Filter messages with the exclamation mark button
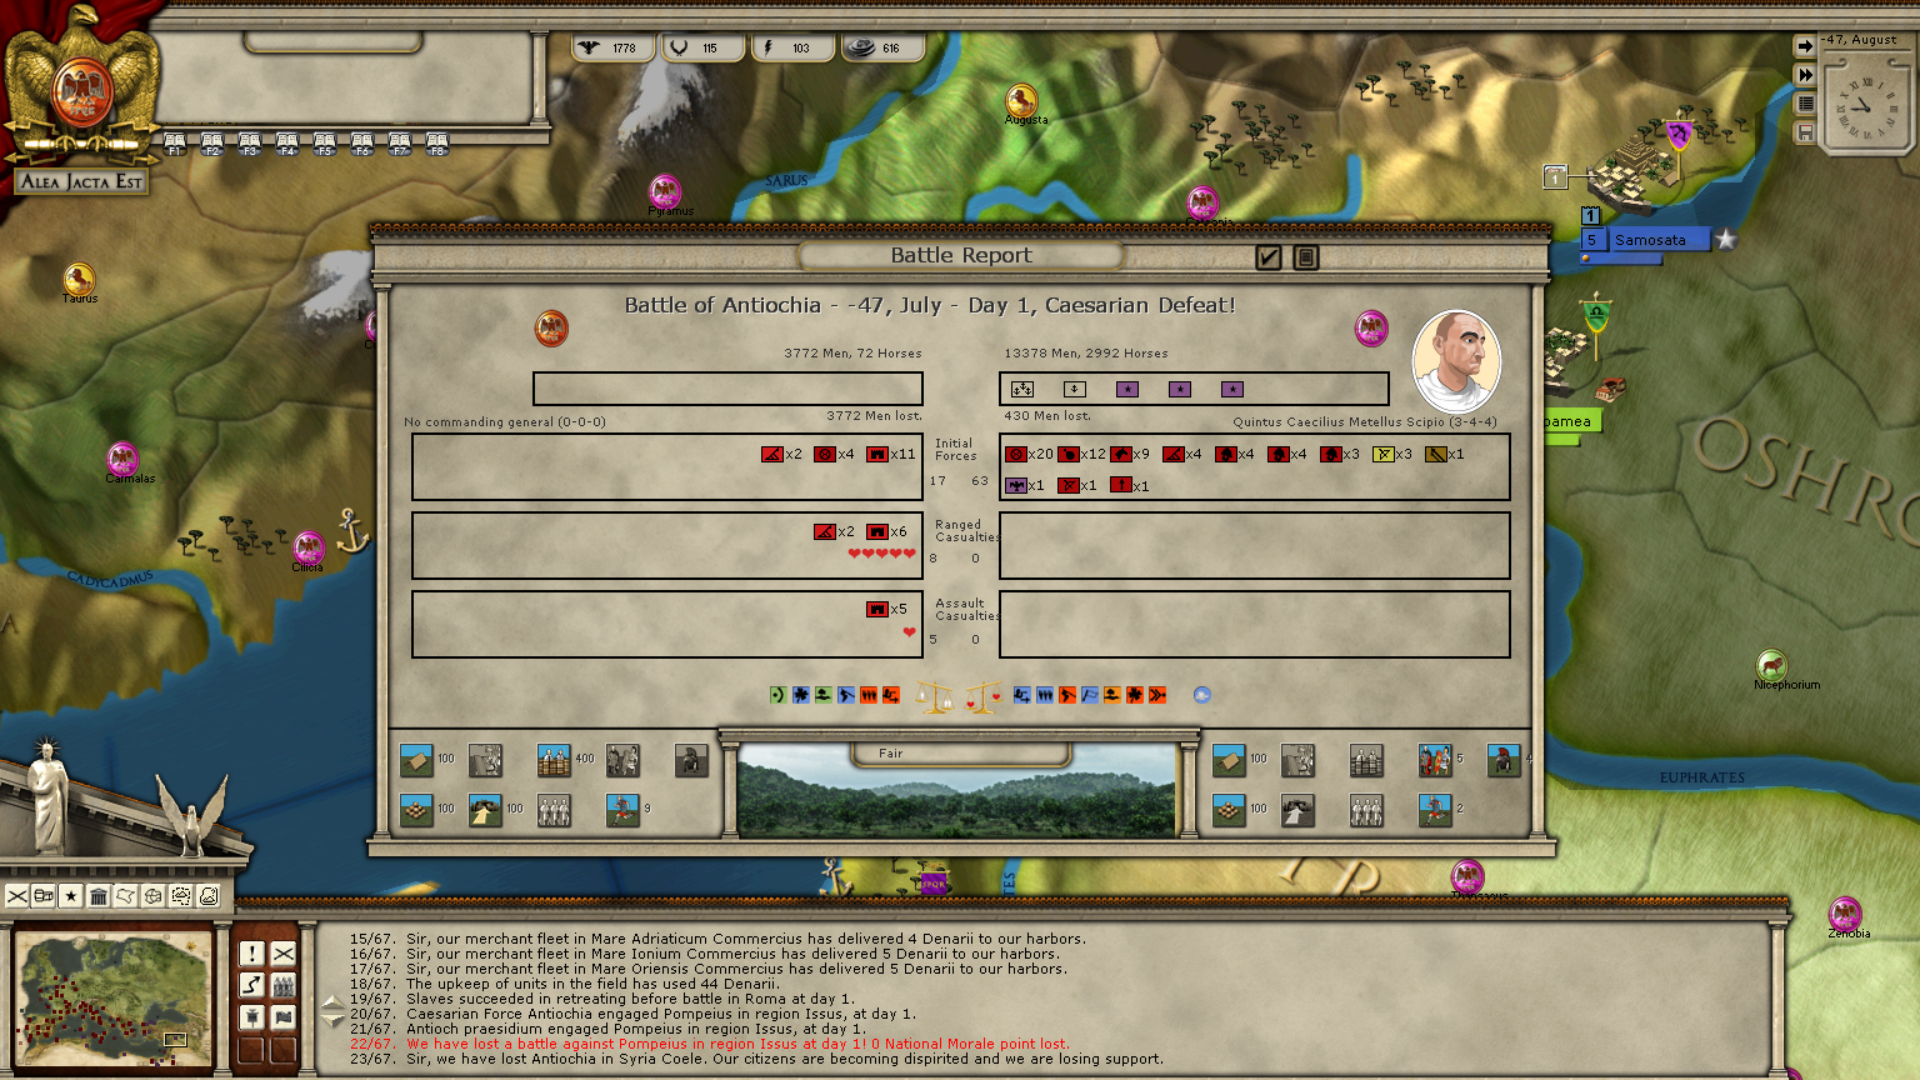 pos(252,954)
